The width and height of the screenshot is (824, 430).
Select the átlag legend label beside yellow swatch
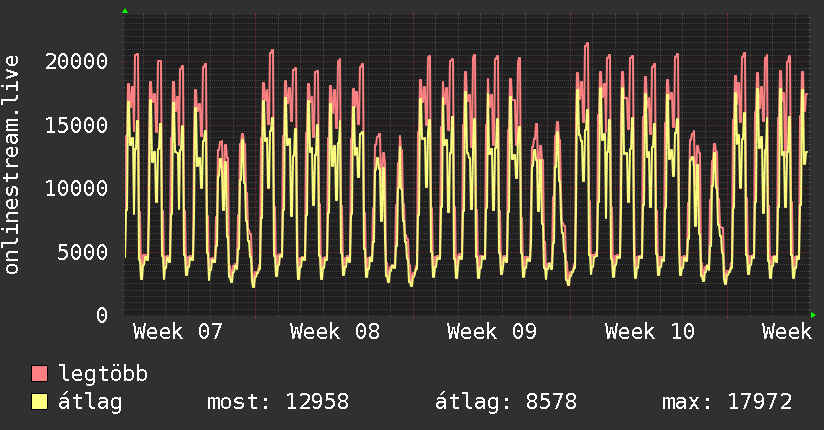[90, 402]
